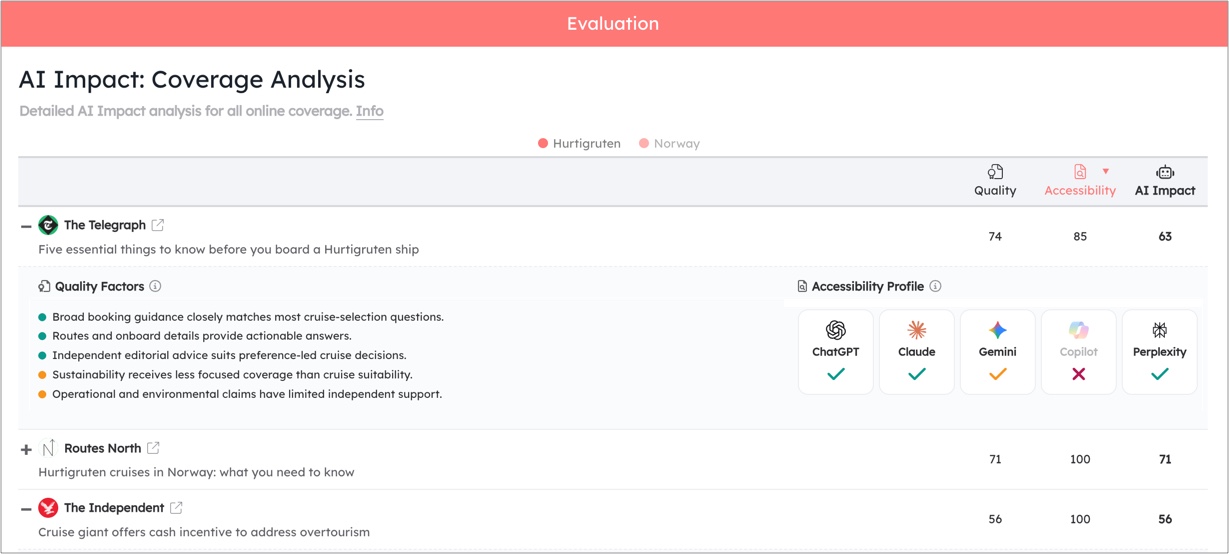Viewport: 1229px width, 554px height.
Task: Click the Perplexity green checkmark
Action: (1160, 374)
